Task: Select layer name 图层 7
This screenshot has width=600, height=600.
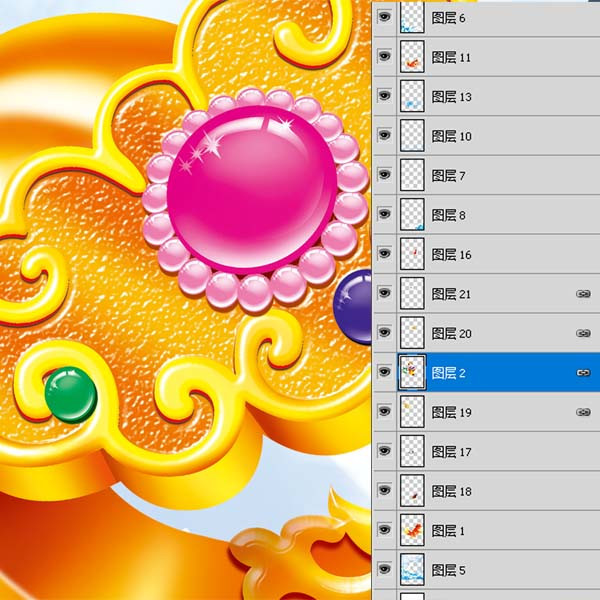Action: pyautogui.click(x=448, y=176)
